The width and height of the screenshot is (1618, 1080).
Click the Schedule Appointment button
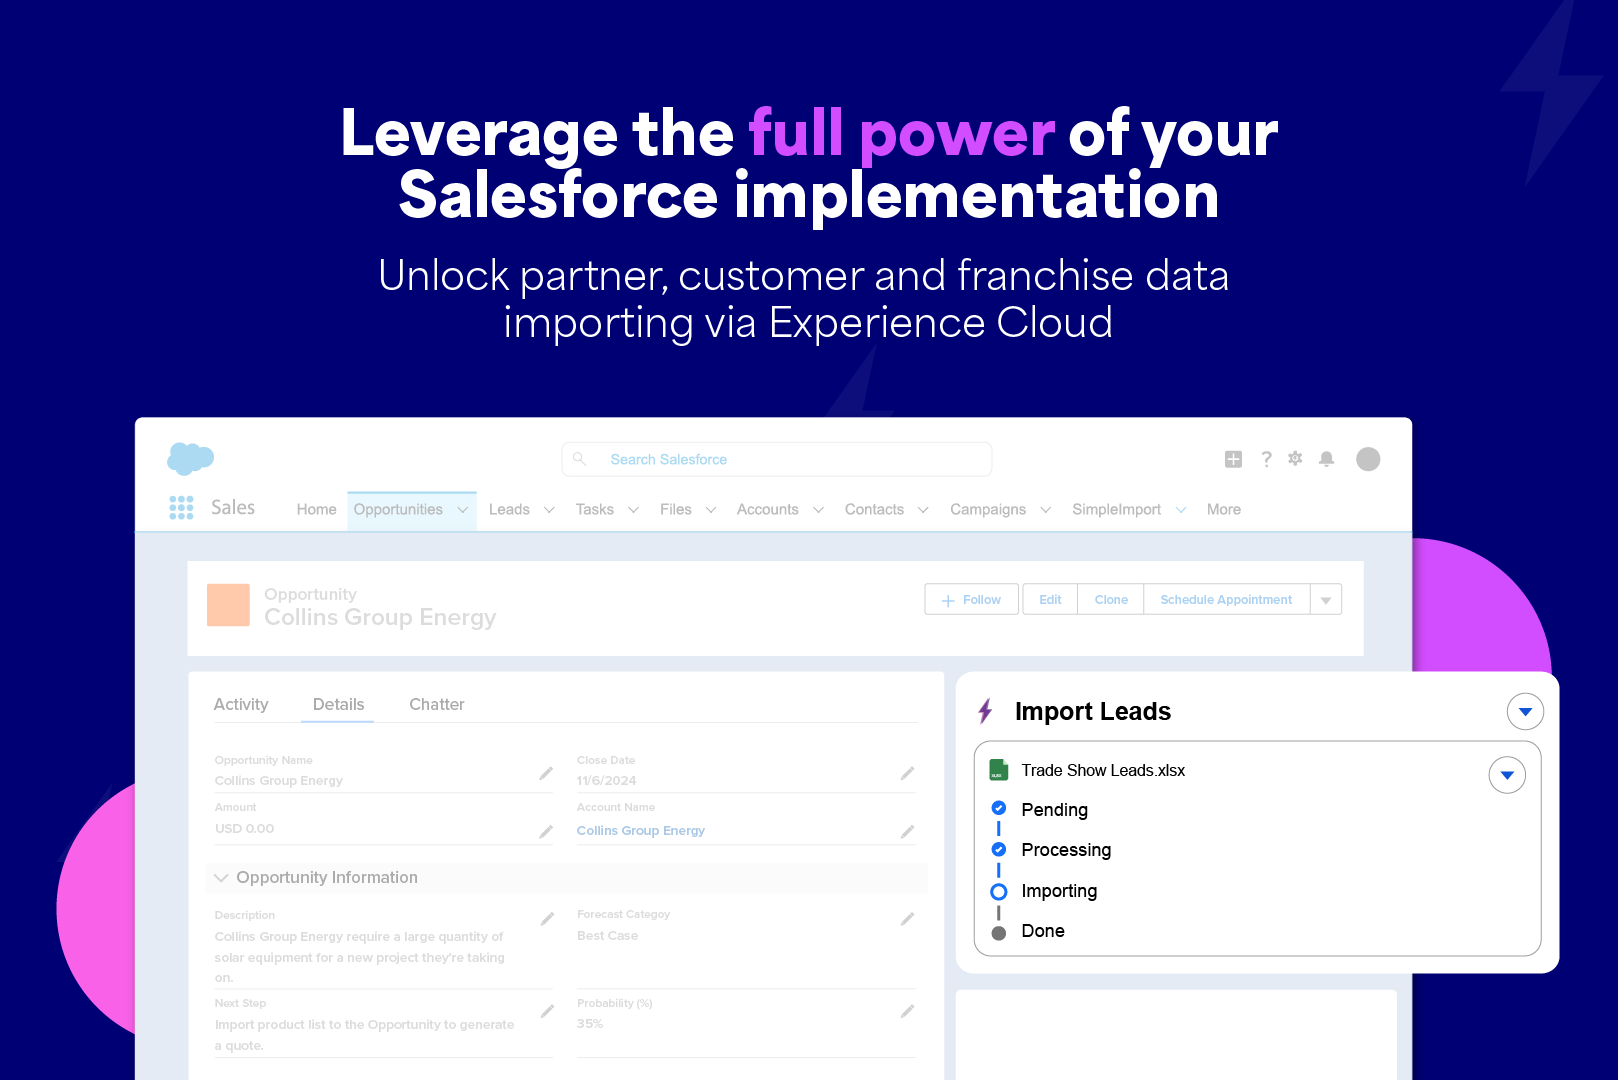1226,599
